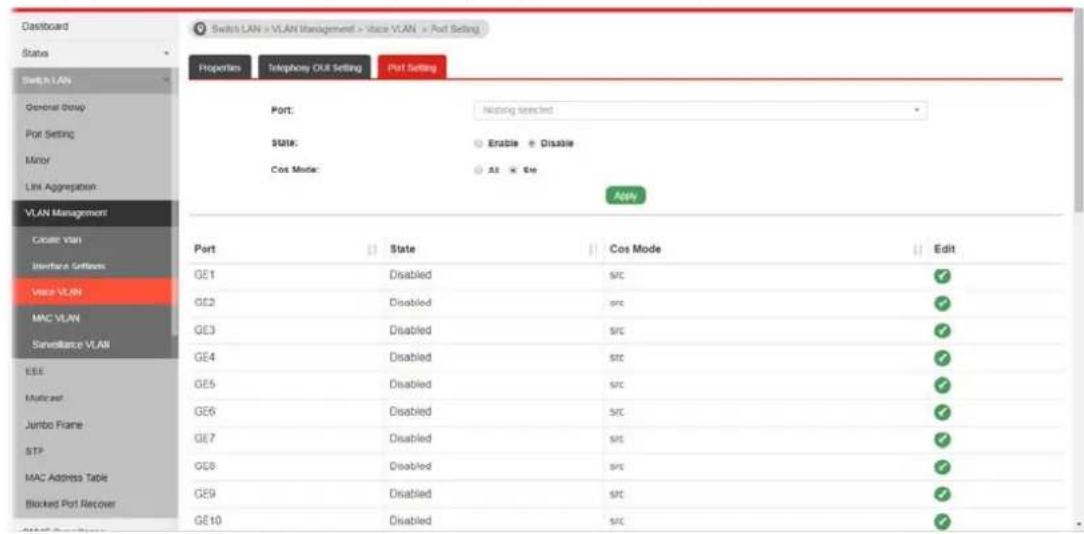Edit port GE7 voice VLAN settings
Viewport: 1084px width, 534px height.
click(x=940, y=439)
